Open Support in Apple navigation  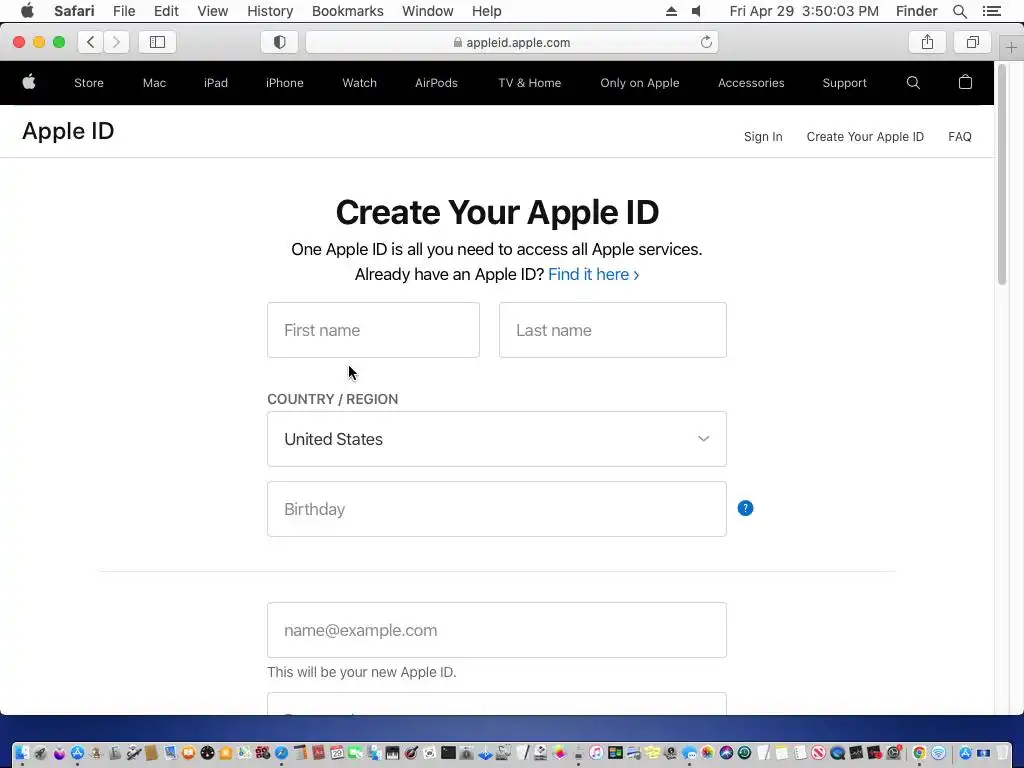click(844, 83)
